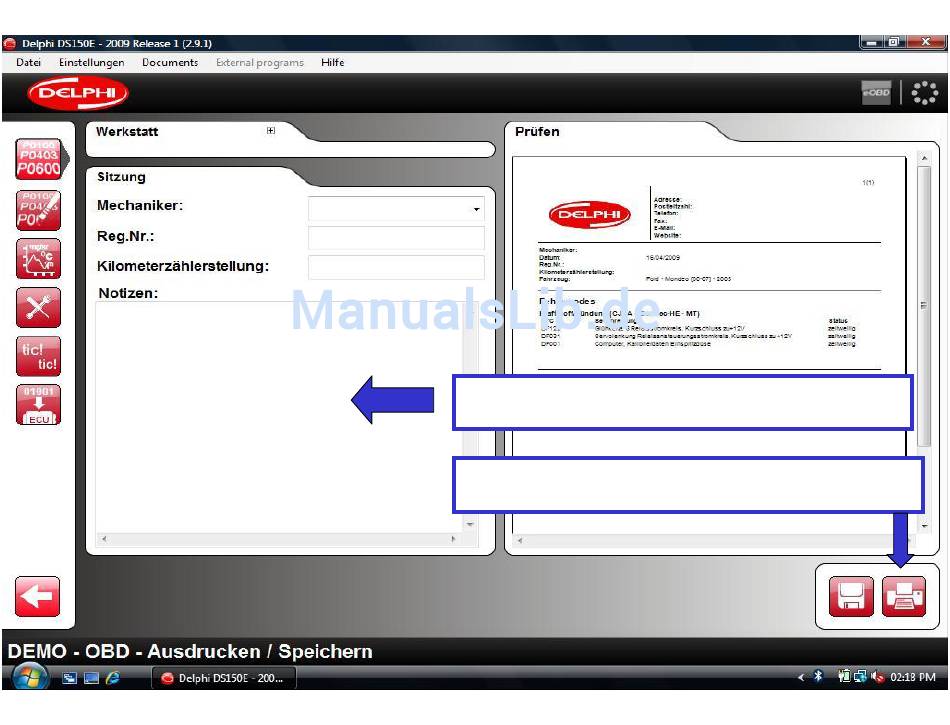
Task: Click the Delphi logo in the header
Action: tap(78, 93)
